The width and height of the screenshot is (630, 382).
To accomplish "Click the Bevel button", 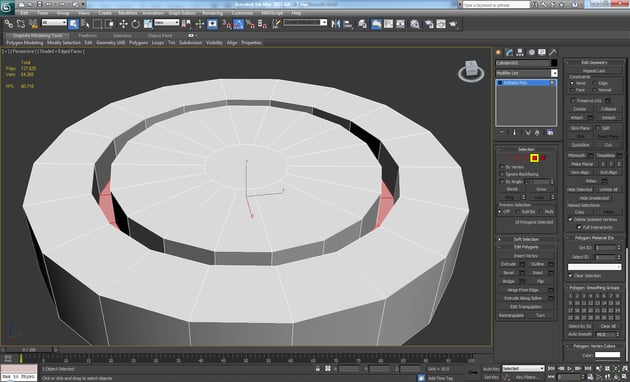I will tap(509, 273).
